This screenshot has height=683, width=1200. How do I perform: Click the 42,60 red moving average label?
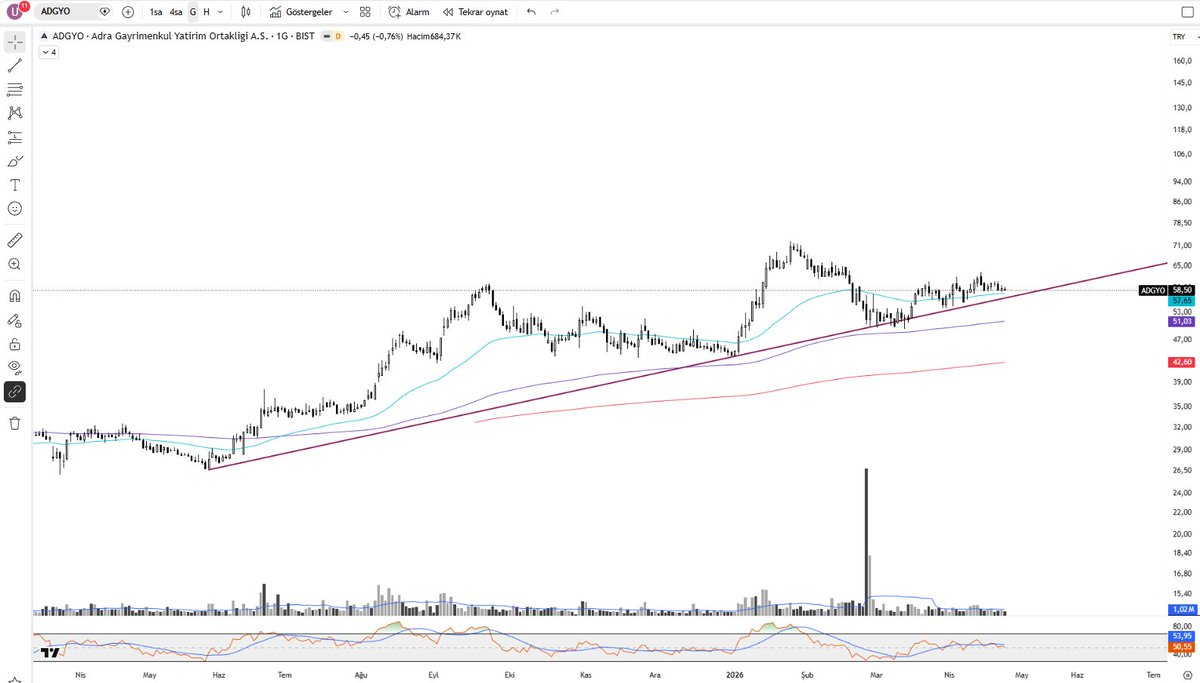click(1181, 362)
